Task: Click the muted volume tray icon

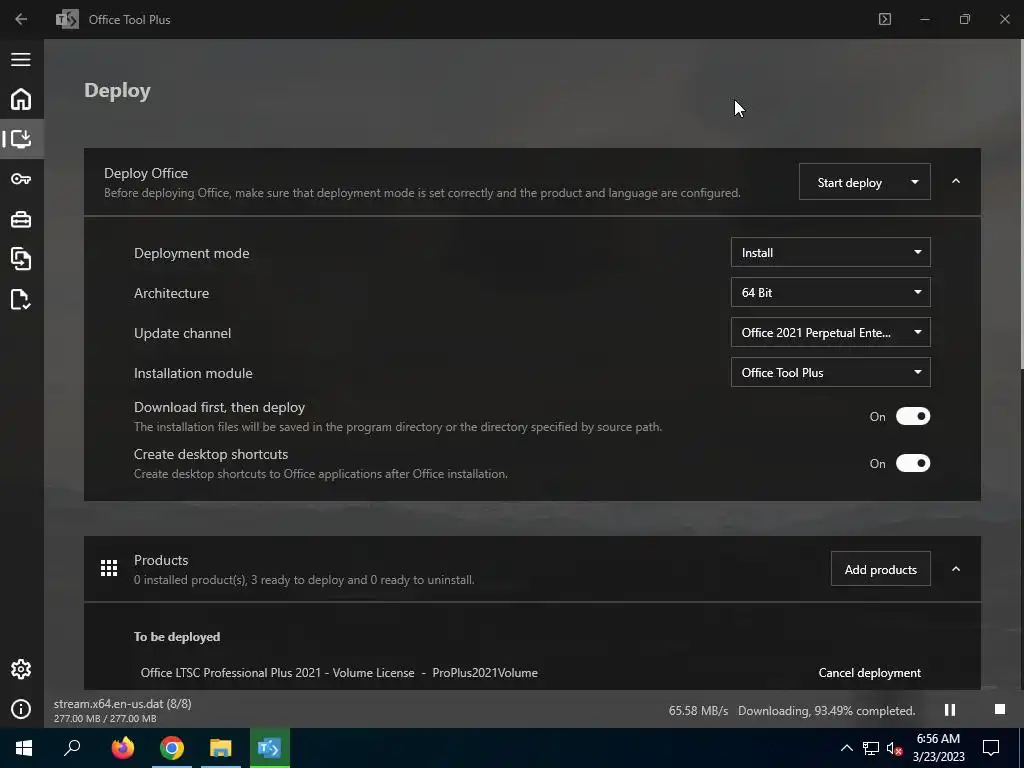Action: (895, 748)
